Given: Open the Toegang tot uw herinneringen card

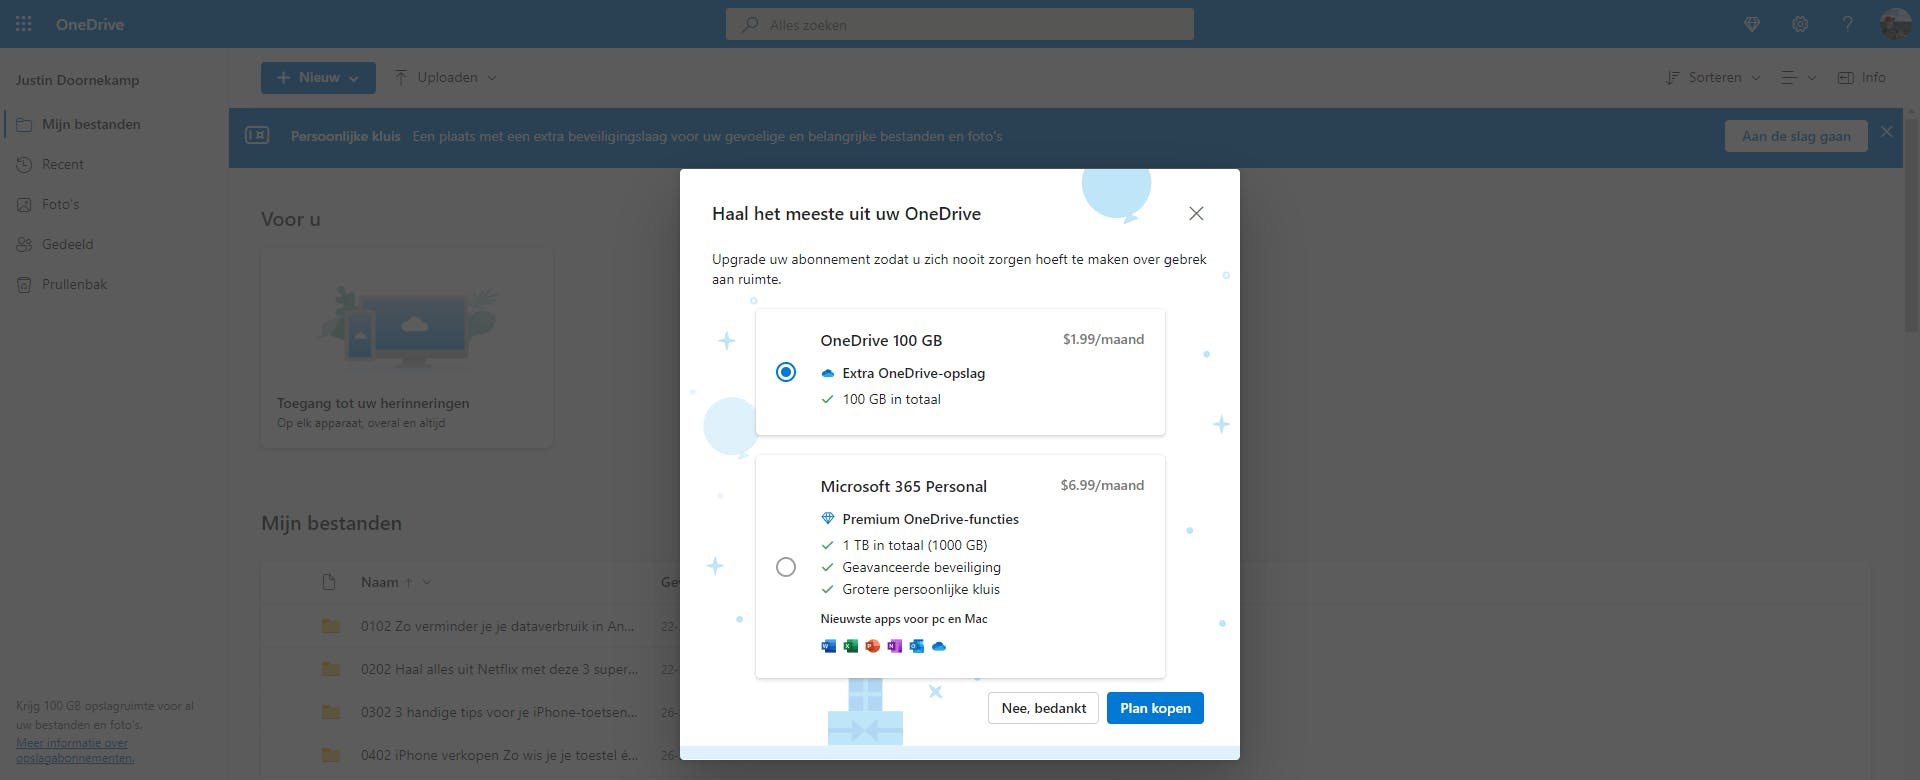Looking at the screenshot, I should (x=407, y=348).
